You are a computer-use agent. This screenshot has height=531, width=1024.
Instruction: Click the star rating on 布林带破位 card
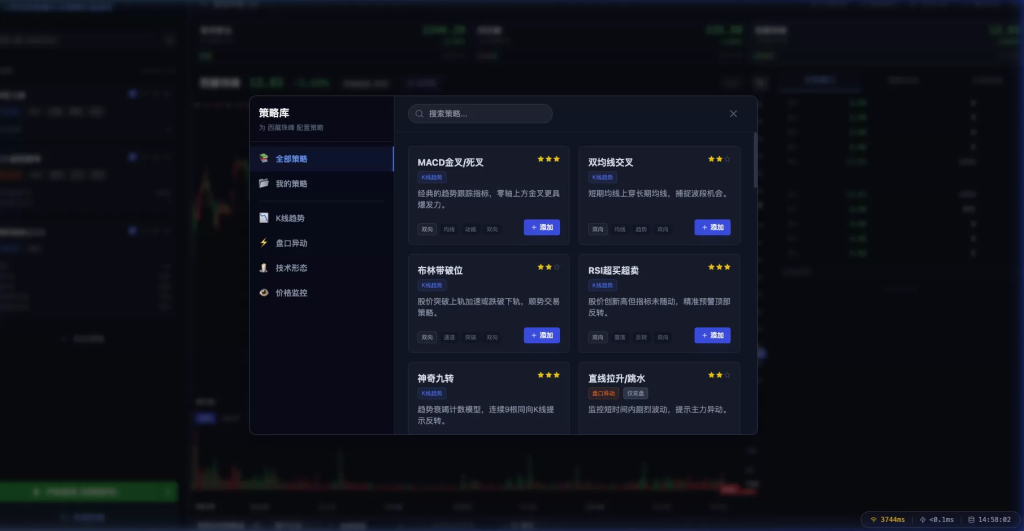tap(549, 267)
